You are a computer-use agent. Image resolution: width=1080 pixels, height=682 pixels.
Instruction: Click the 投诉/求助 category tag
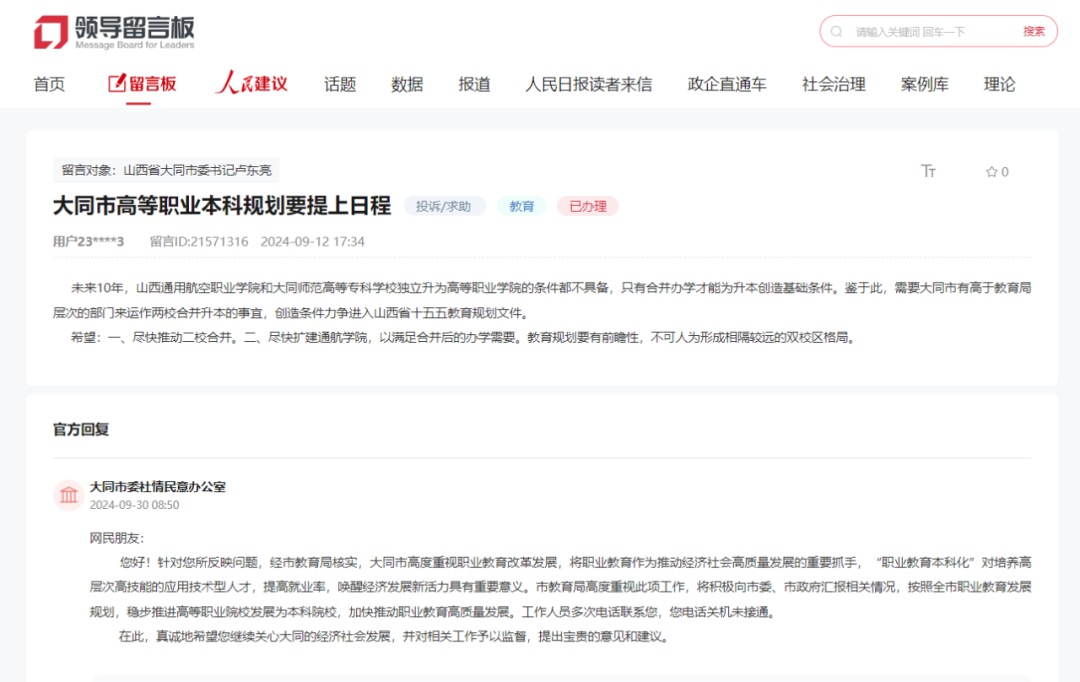tap(444, 206)
